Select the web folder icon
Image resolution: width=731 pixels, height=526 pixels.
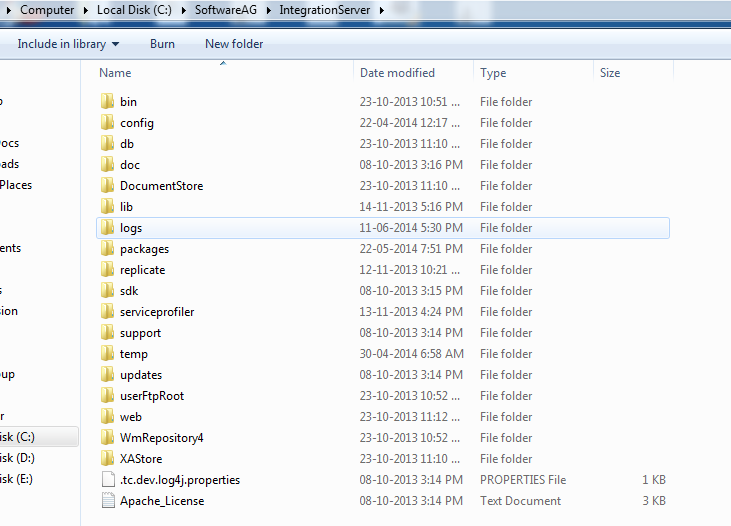click(107, 416)
